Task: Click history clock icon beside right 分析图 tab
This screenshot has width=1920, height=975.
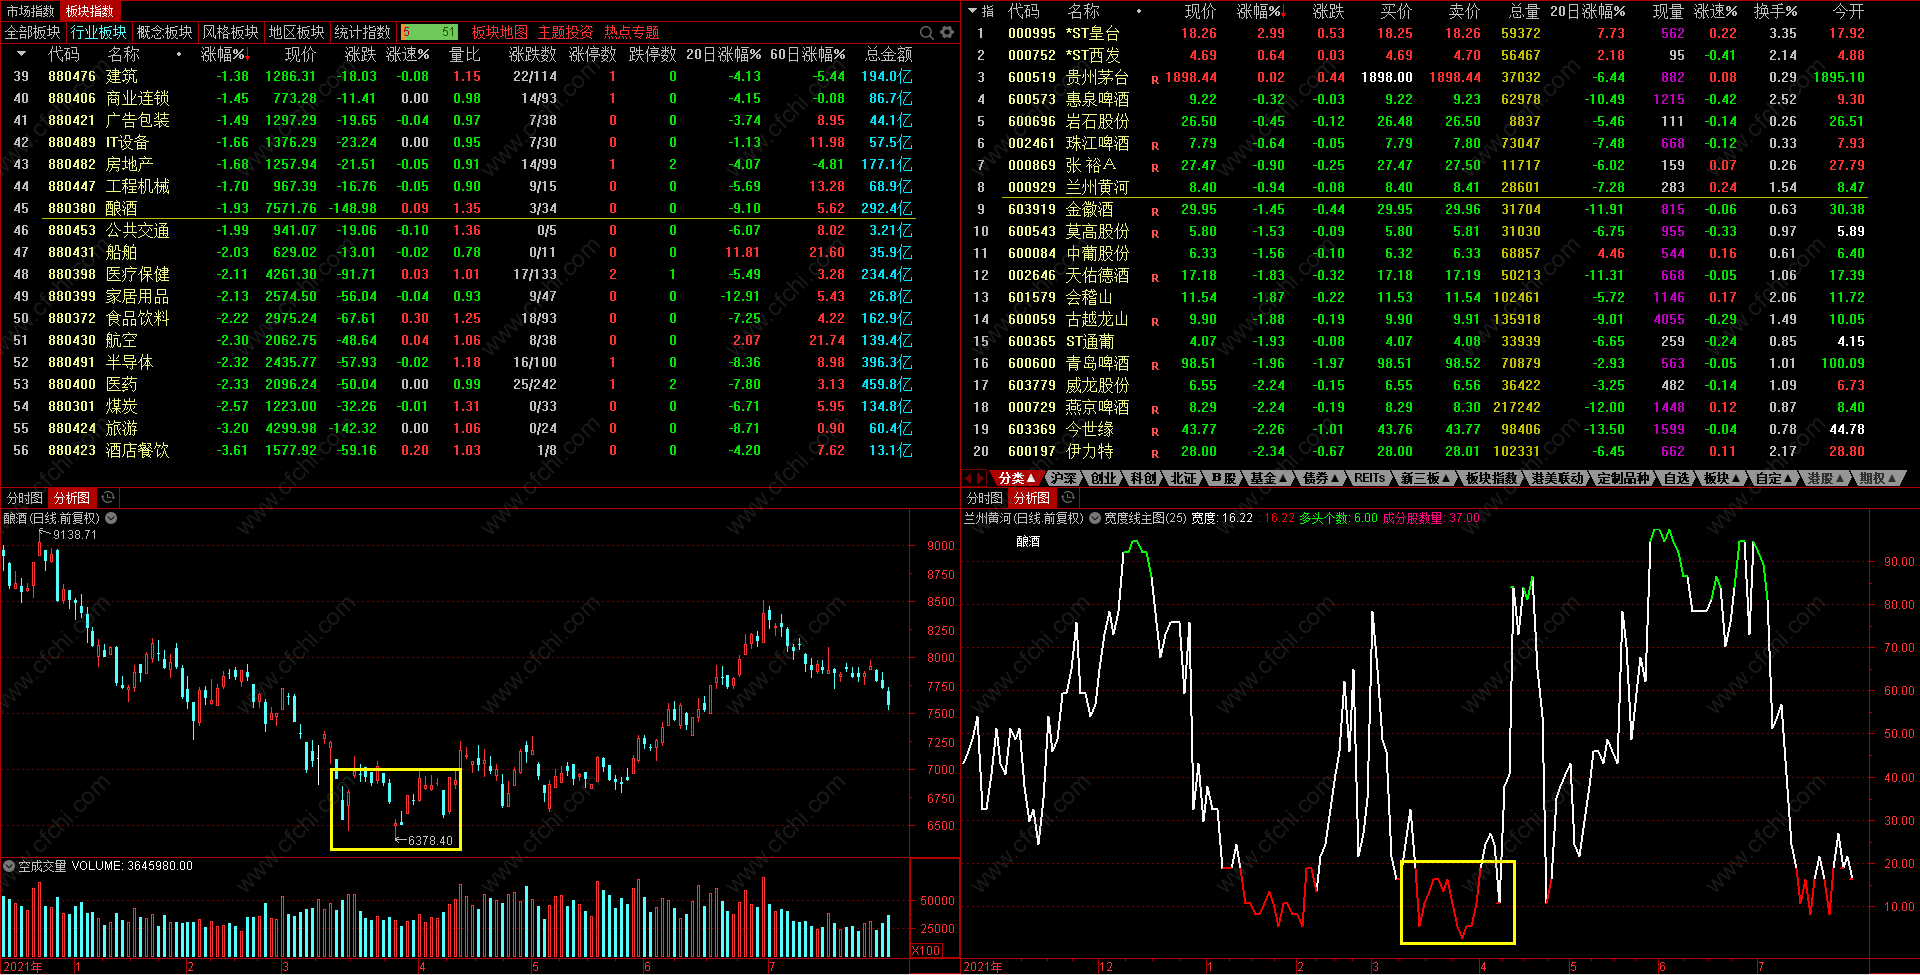Action: [1068, 497]
